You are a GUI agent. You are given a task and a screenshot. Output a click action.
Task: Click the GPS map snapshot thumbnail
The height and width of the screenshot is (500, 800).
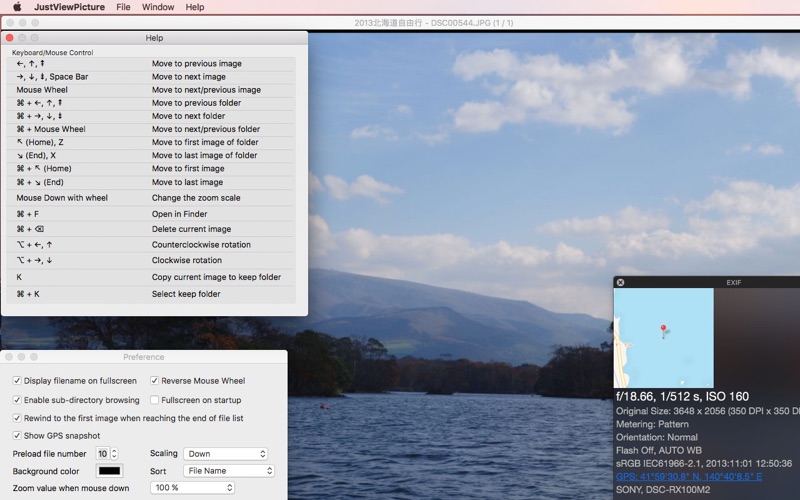(663, 338)
